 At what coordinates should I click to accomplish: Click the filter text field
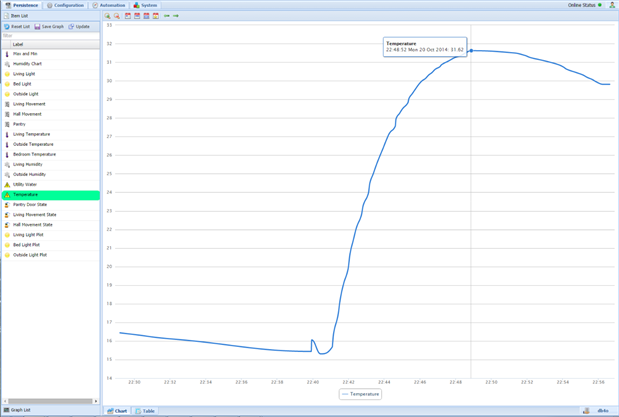[51, 36]
